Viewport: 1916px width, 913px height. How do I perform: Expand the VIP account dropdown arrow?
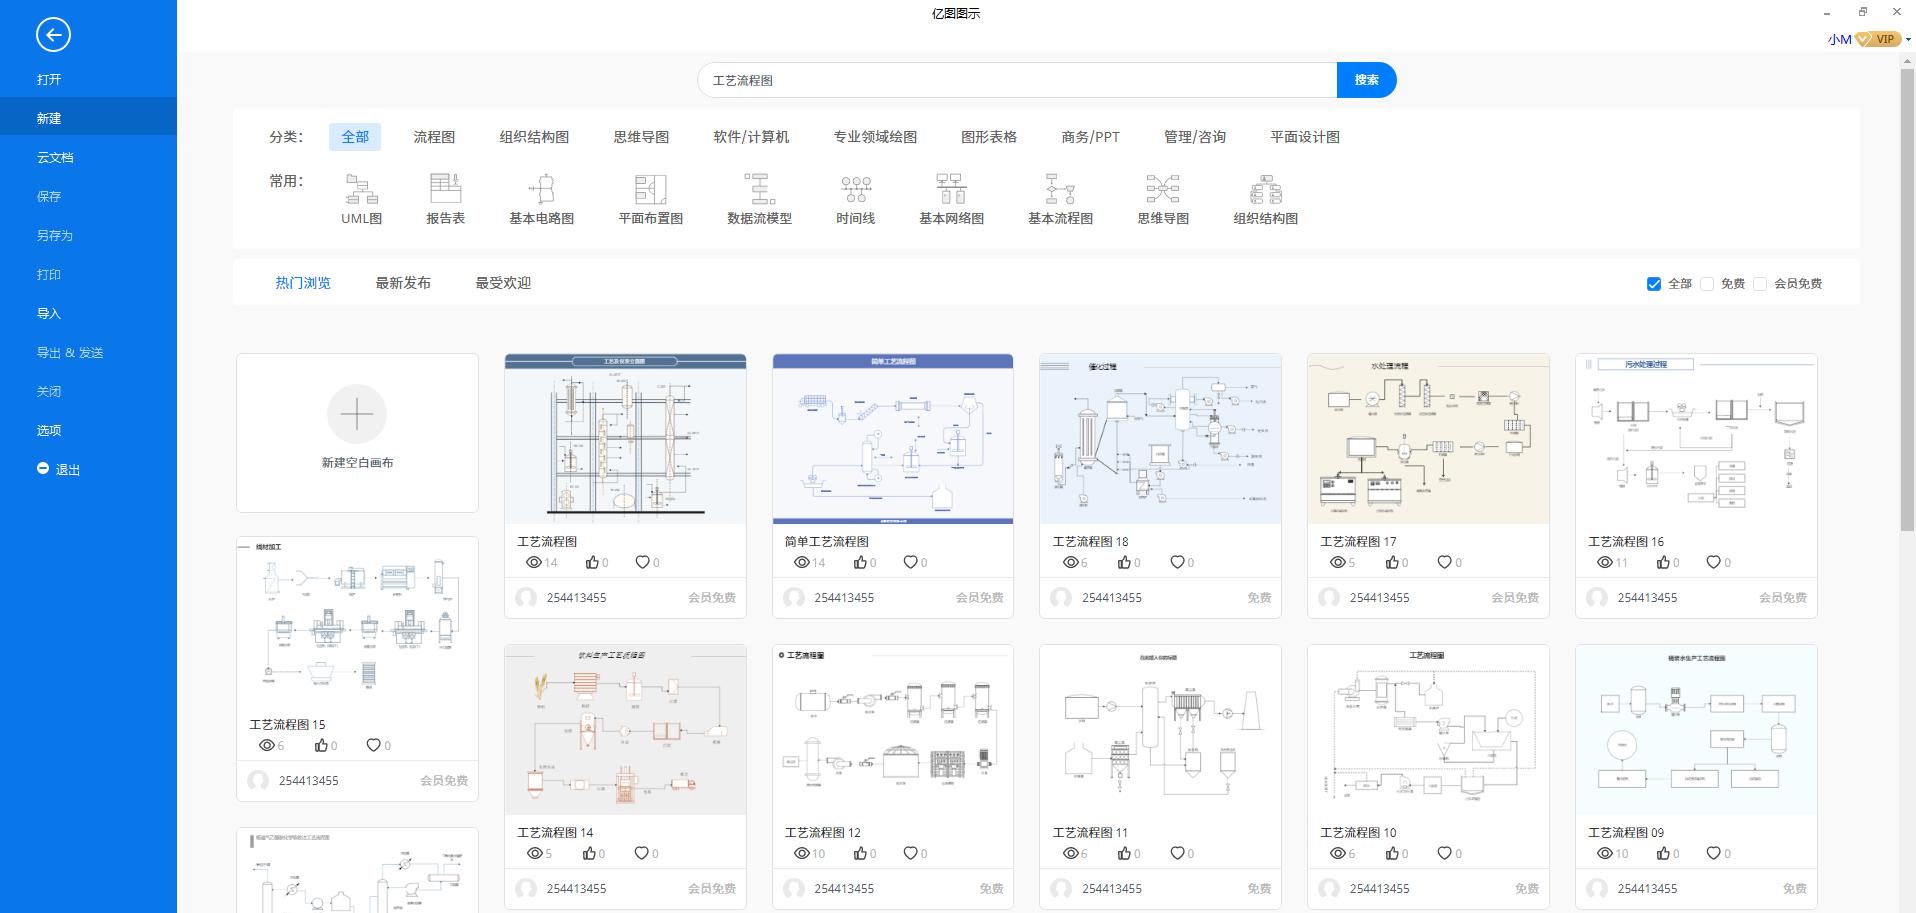pos(1906,40)
